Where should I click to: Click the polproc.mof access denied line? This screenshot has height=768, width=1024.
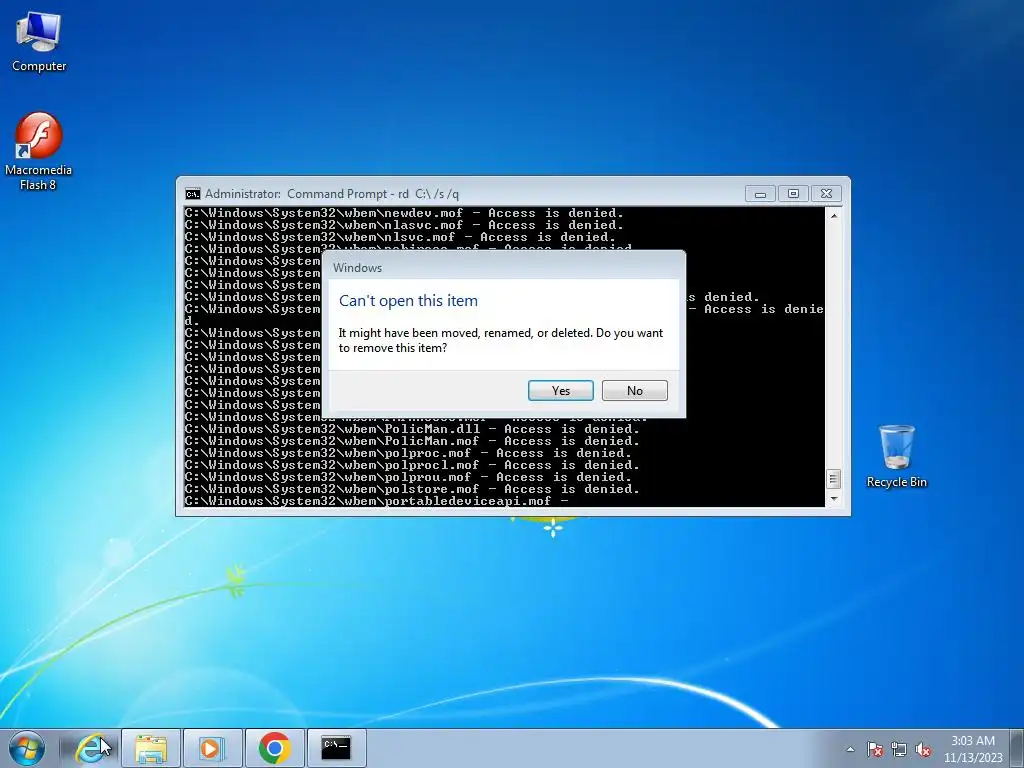click(408, 453)
